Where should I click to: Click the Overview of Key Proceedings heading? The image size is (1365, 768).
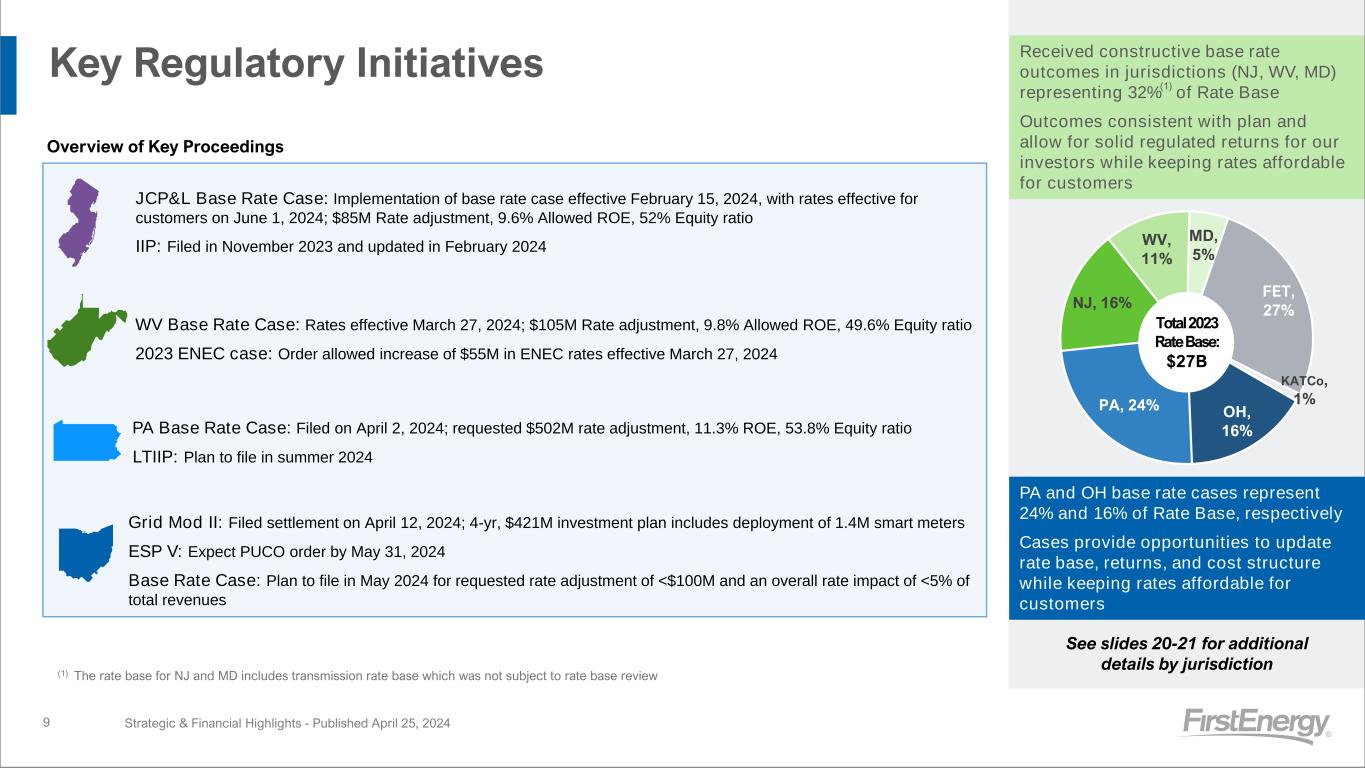166,147
